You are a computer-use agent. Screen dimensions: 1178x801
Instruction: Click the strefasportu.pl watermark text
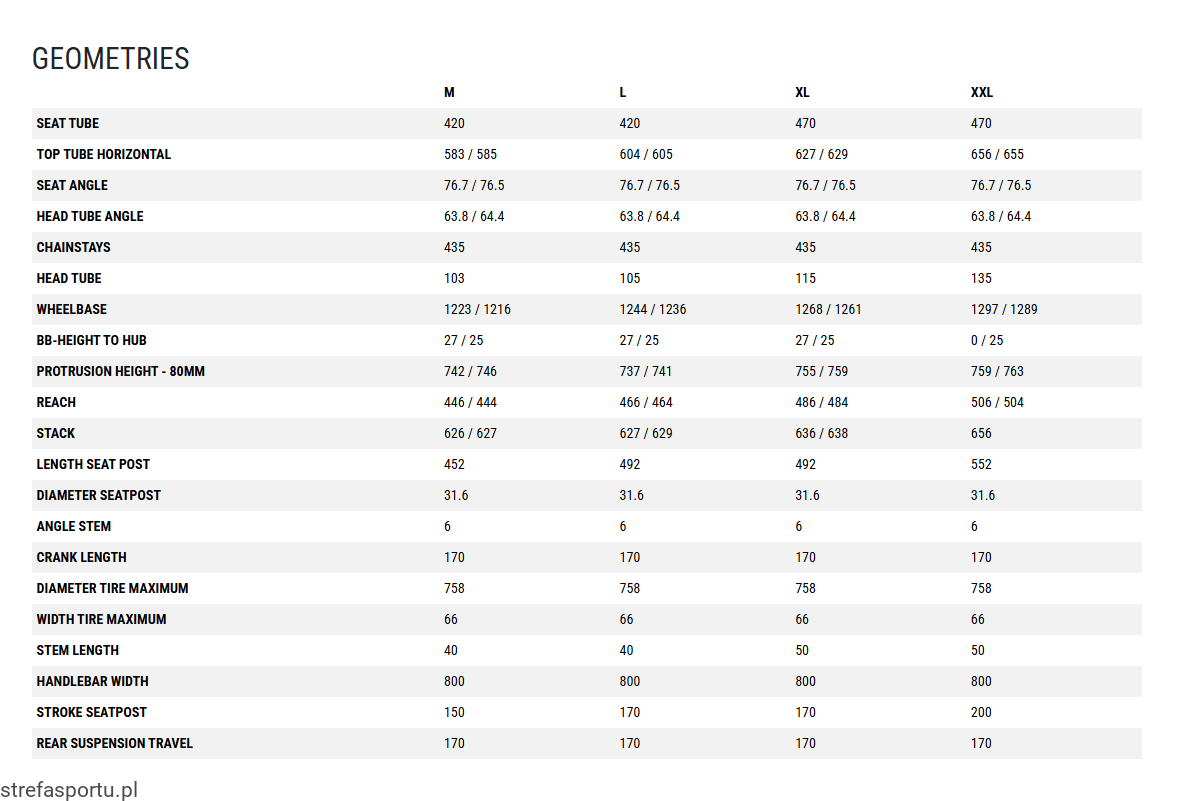coord(69,790)
